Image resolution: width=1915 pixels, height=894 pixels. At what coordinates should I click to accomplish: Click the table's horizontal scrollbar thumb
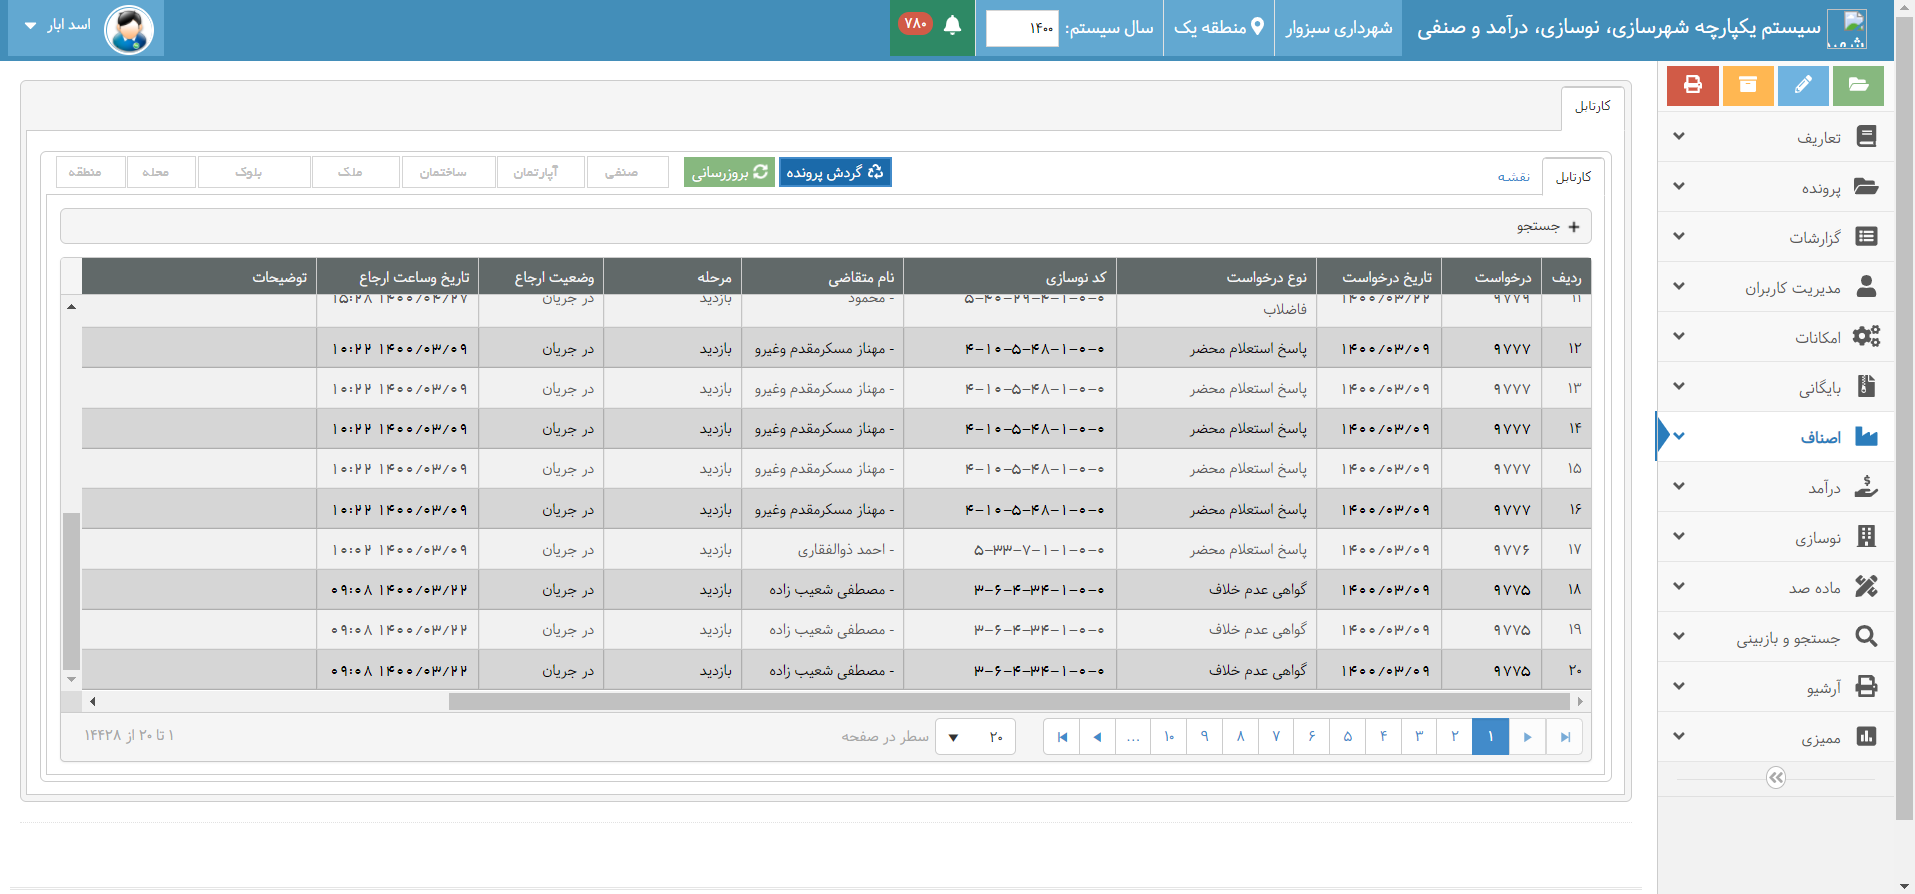pyautogui.click(x=1009, y=701)
